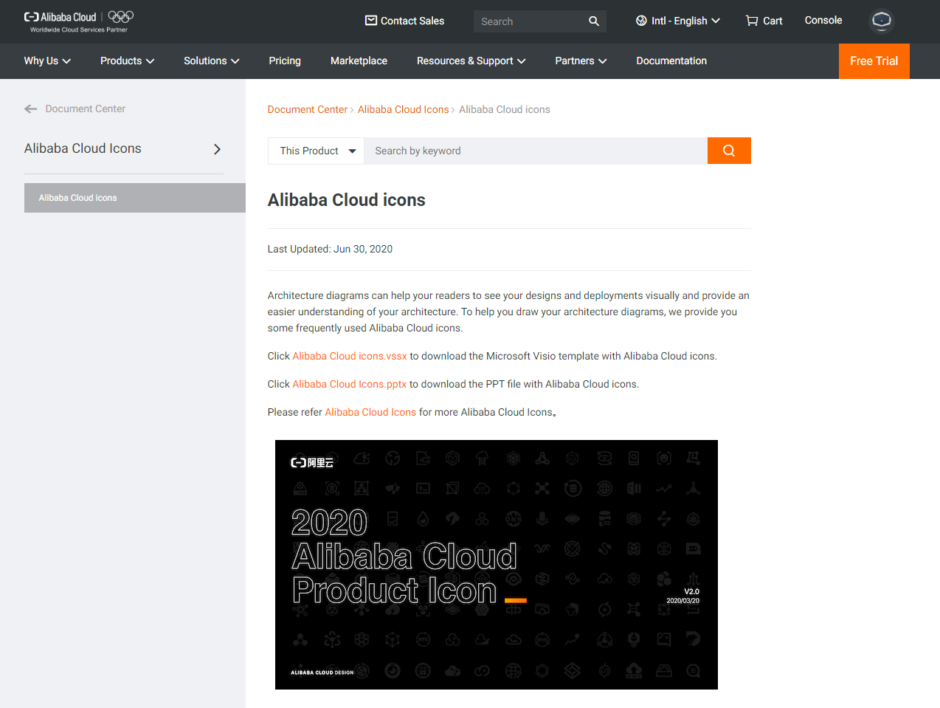This screenshot has width=940, height=708.
Task: Download Alibaba Cloud icons.vssx Visio template
Action: tap(349, 355)
